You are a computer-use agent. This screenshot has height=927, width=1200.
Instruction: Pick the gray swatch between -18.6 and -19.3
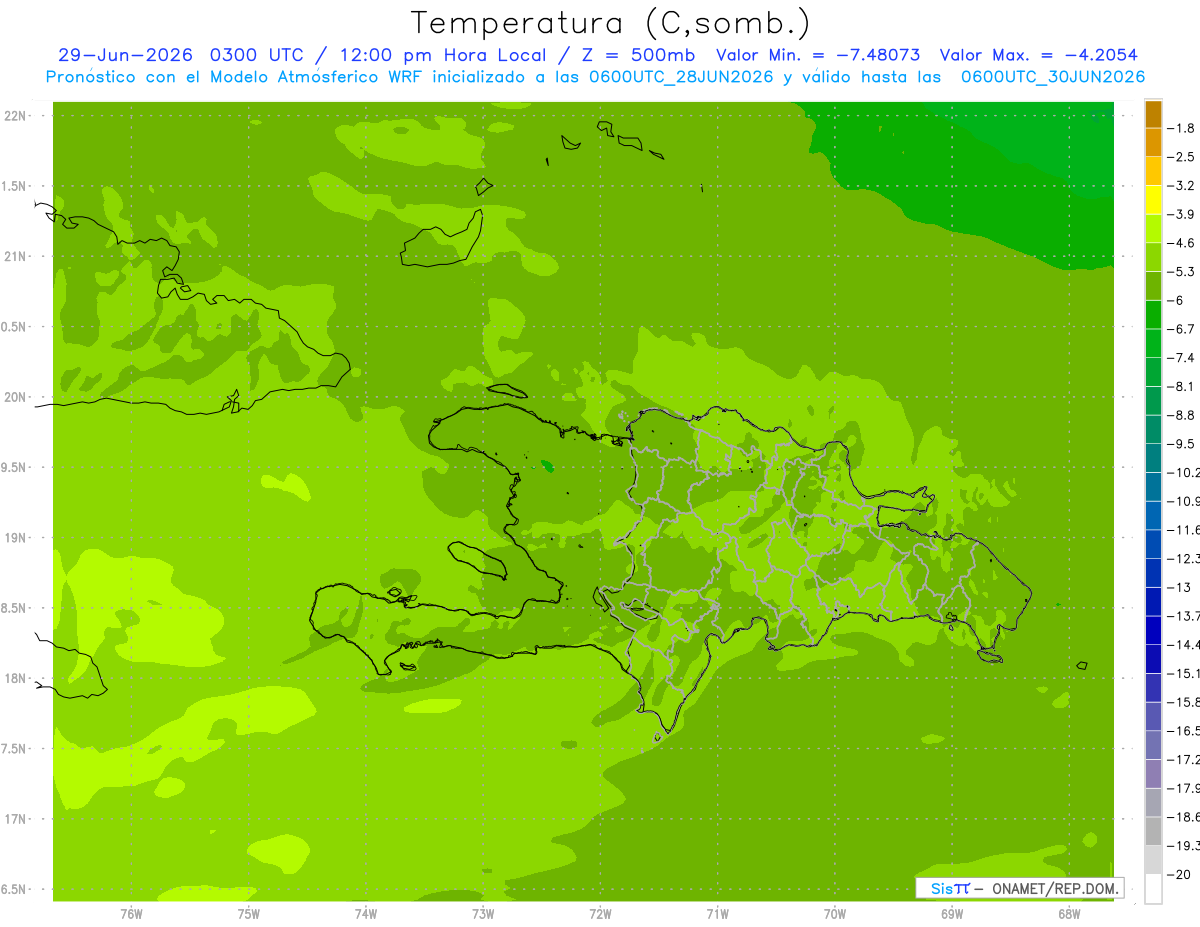point(1153,831)
